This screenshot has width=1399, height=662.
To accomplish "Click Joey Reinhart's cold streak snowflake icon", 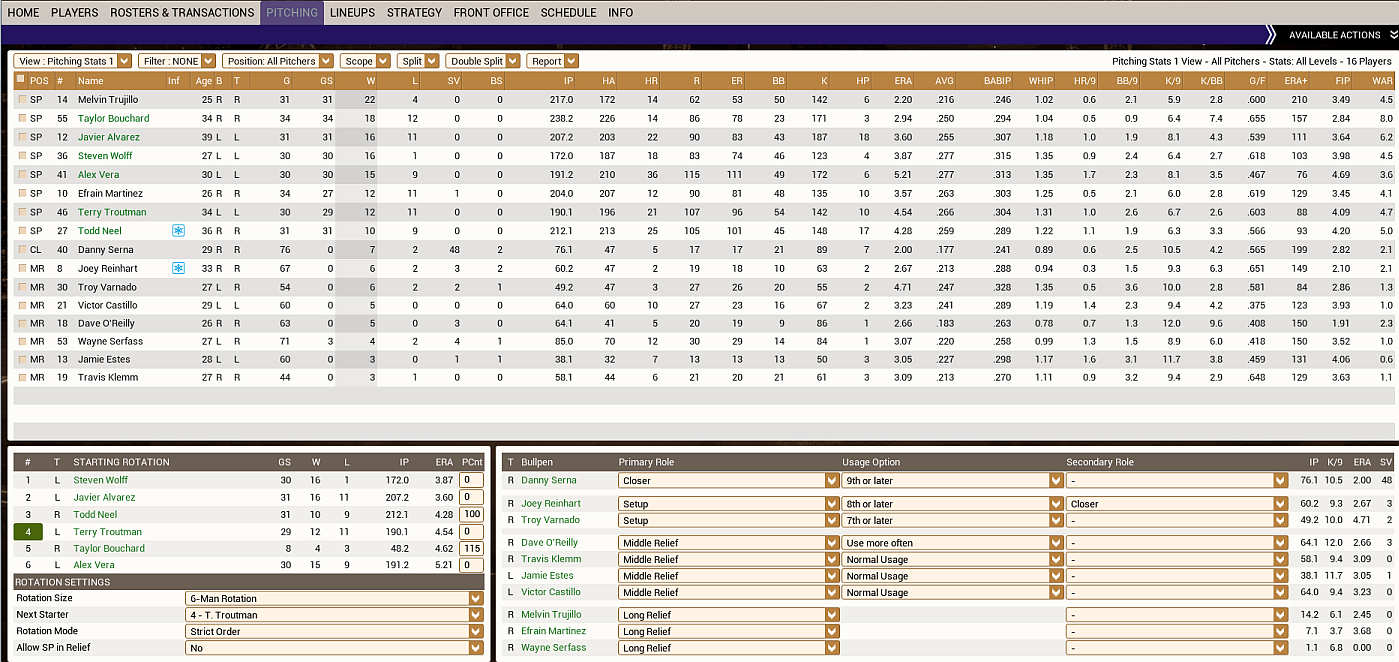I will pos(178,268).
